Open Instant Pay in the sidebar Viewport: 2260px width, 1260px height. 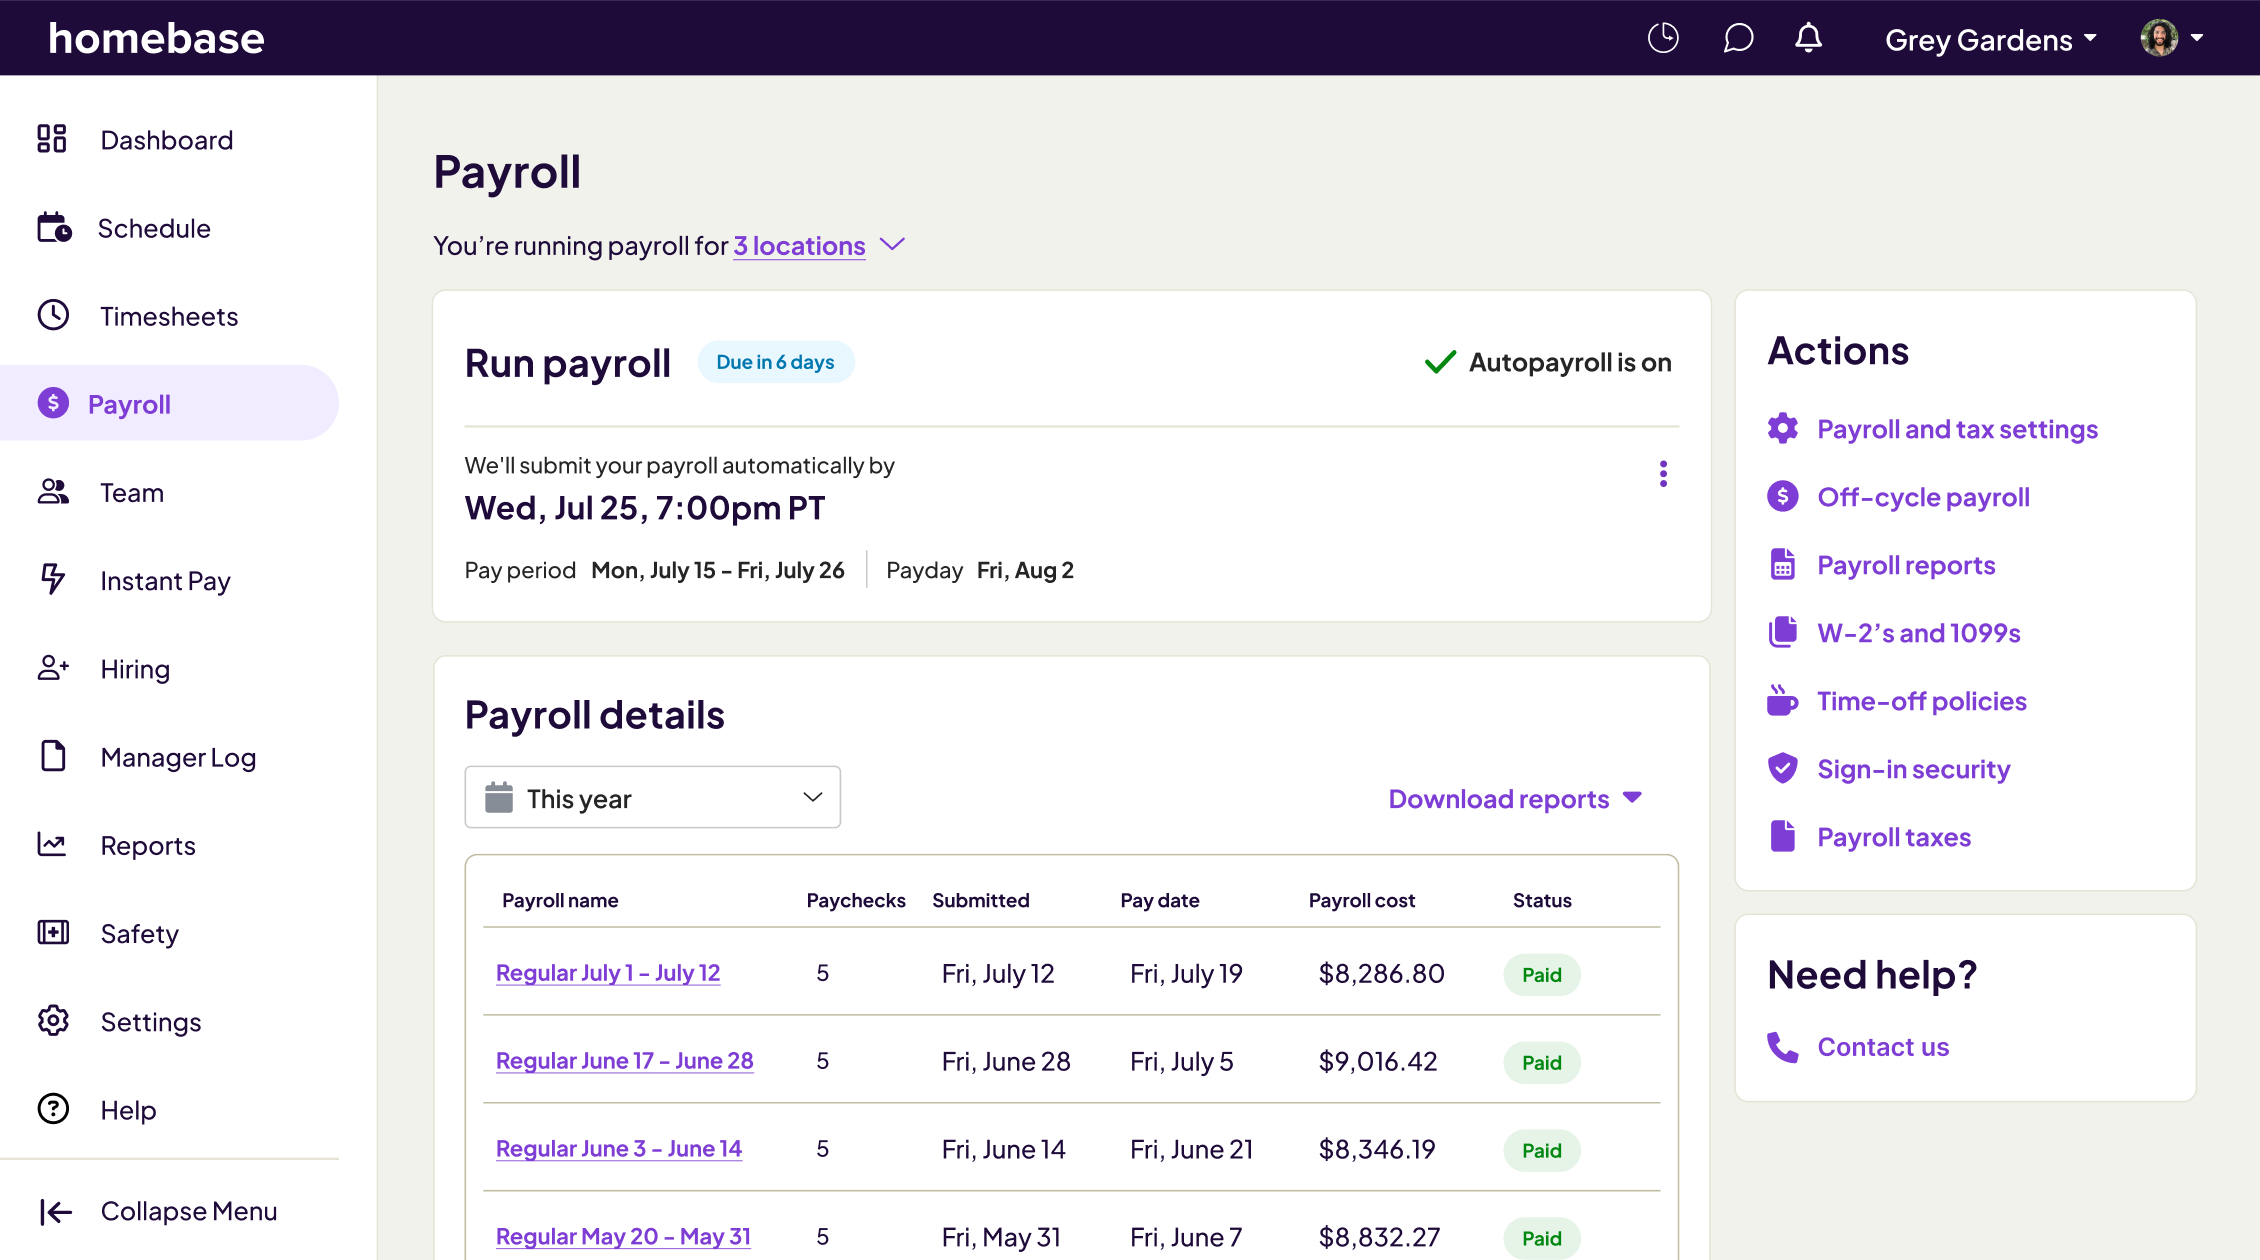[x=165, y=581]
